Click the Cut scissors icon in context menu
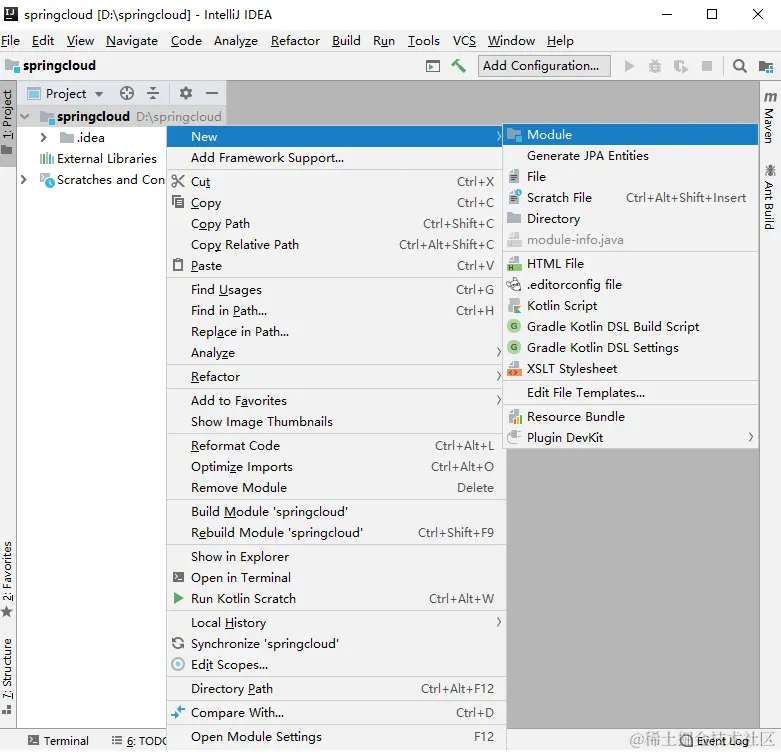Screen dimensions: 781x754 coord(178,181)
